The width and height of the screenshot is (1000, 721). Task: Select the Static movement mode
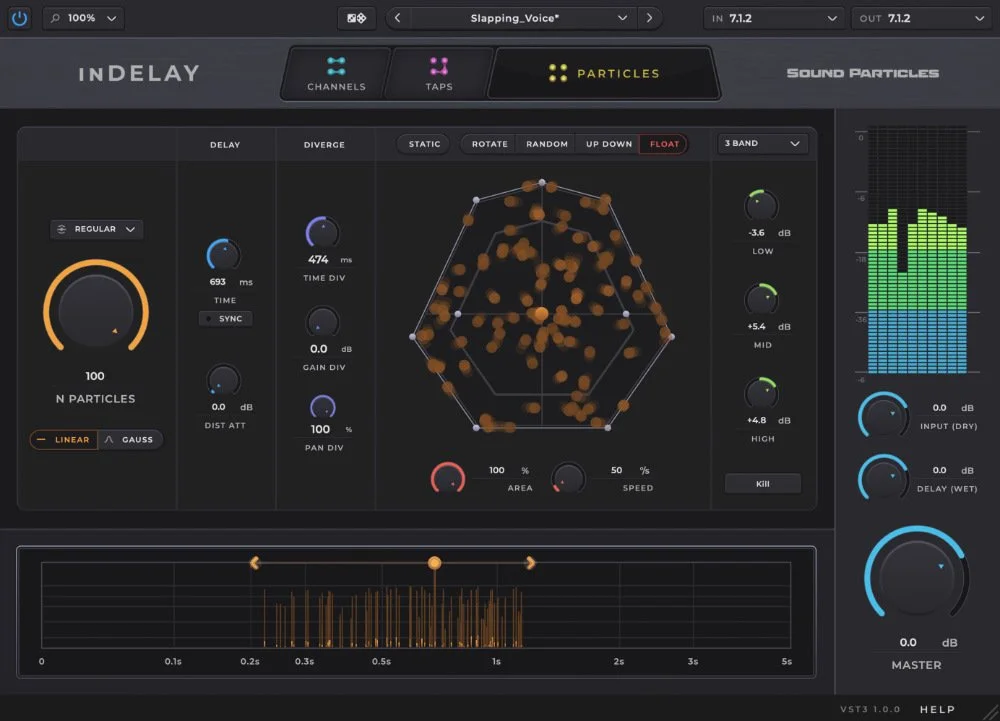tap(422, 143)
